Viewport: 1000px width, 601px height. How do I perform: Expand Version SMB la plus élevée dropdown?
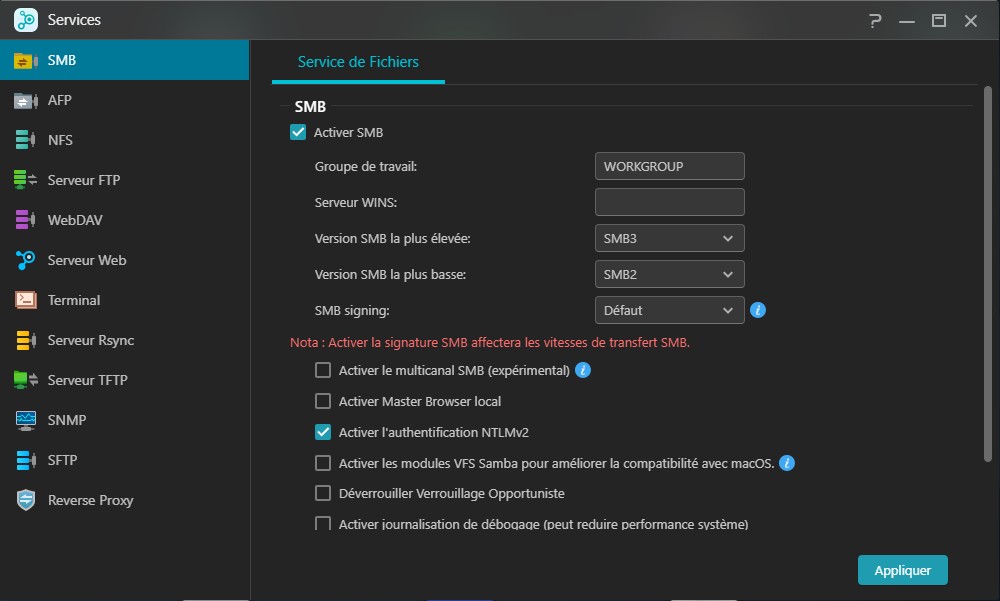pyautogui.click(x=669, y=238)
